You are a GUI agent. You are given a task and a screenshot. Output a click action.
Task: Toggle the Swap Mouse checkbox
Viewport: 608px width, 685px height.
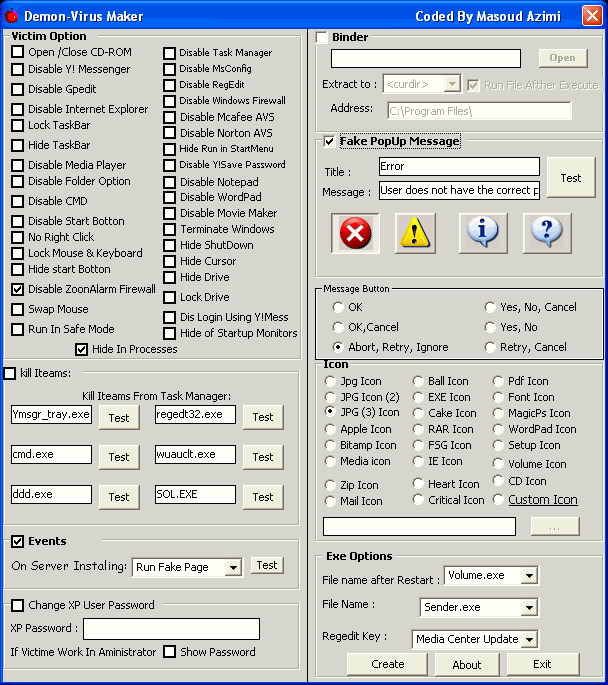coord(18,309)
